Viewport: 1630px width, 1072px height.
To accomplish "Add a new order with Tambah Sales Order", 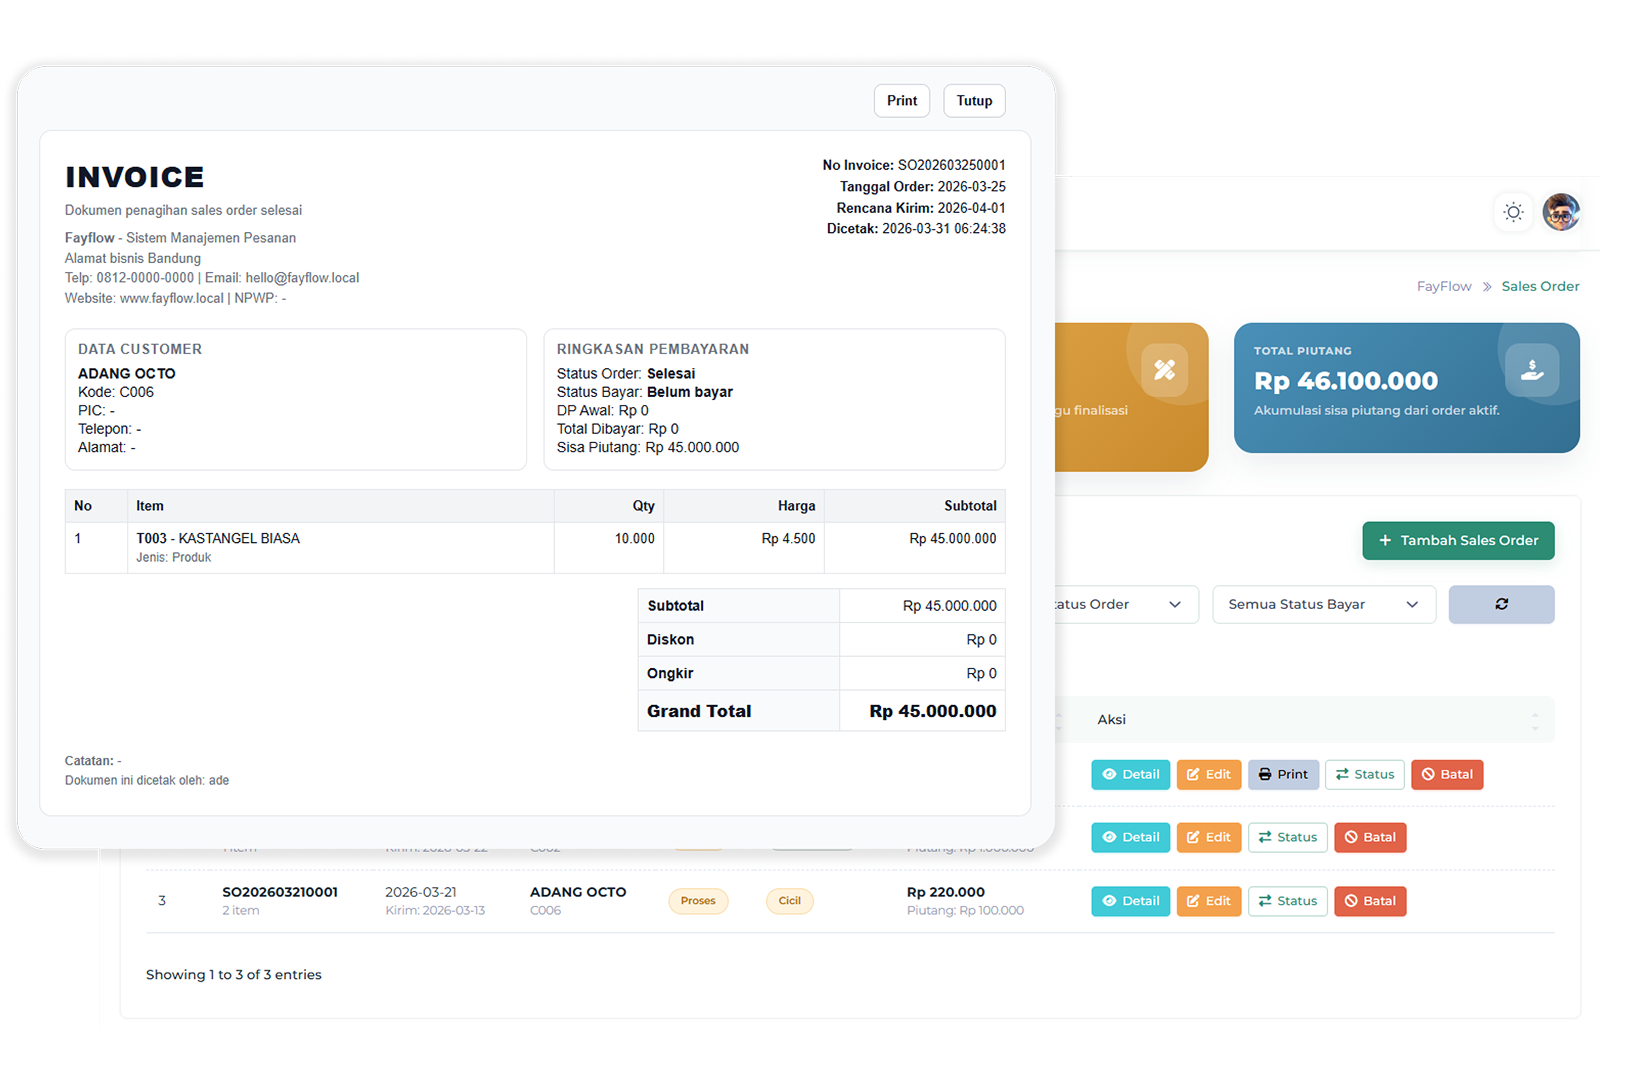I will pyautogui.click(x=1458, y=540).
